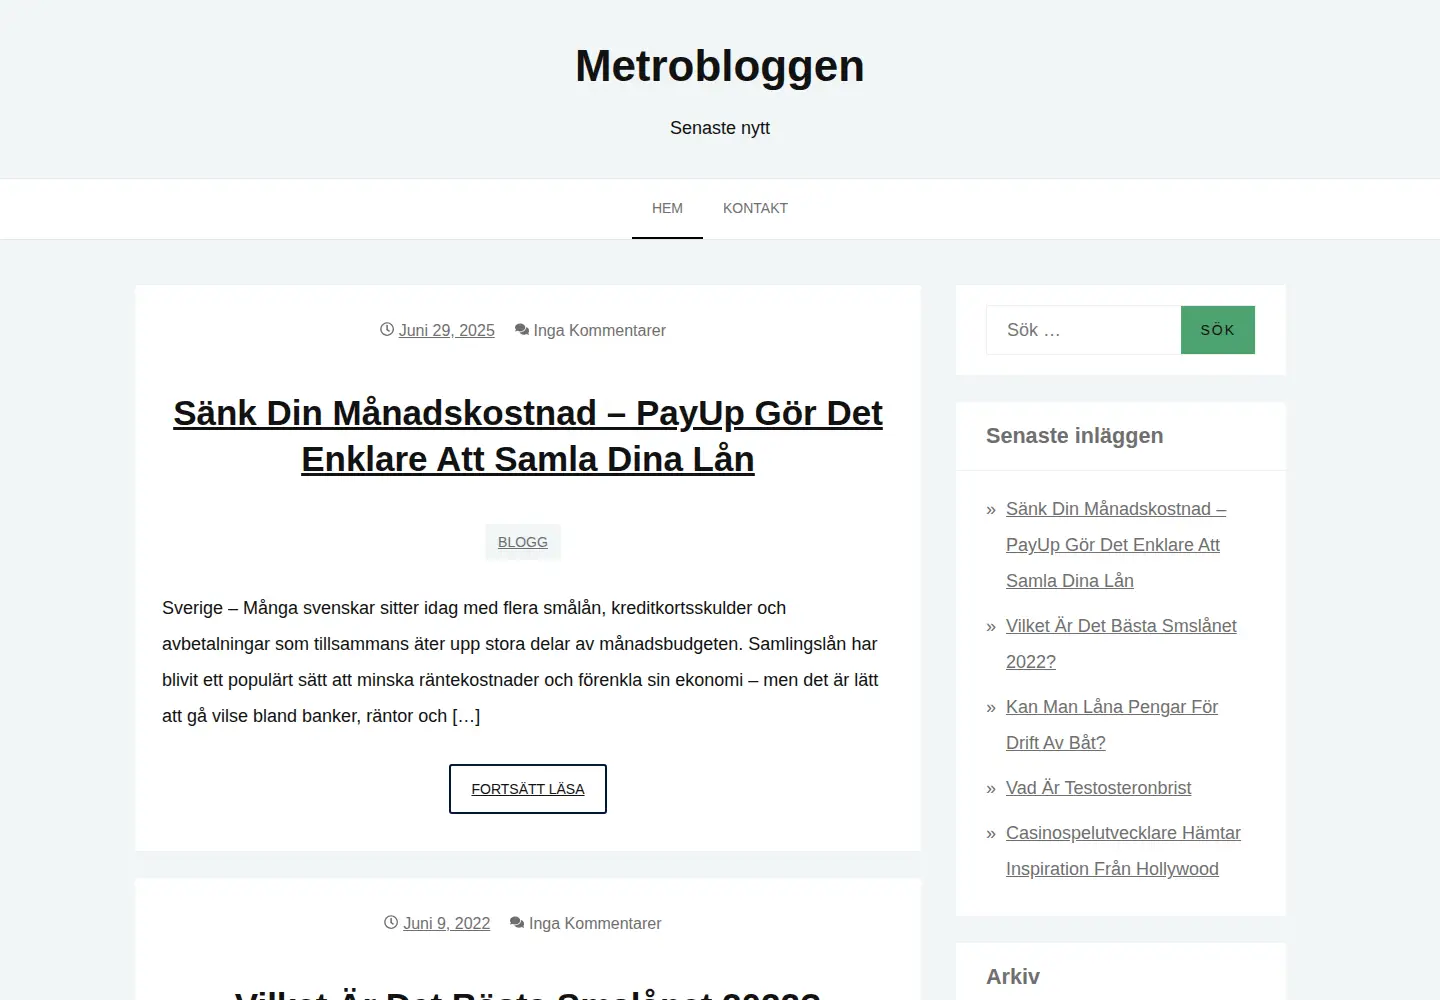Screen dimensions: 1440x1000
Task: Open sidebar link Sänk Din Månadskostnad
Action: coord(1116,545)
